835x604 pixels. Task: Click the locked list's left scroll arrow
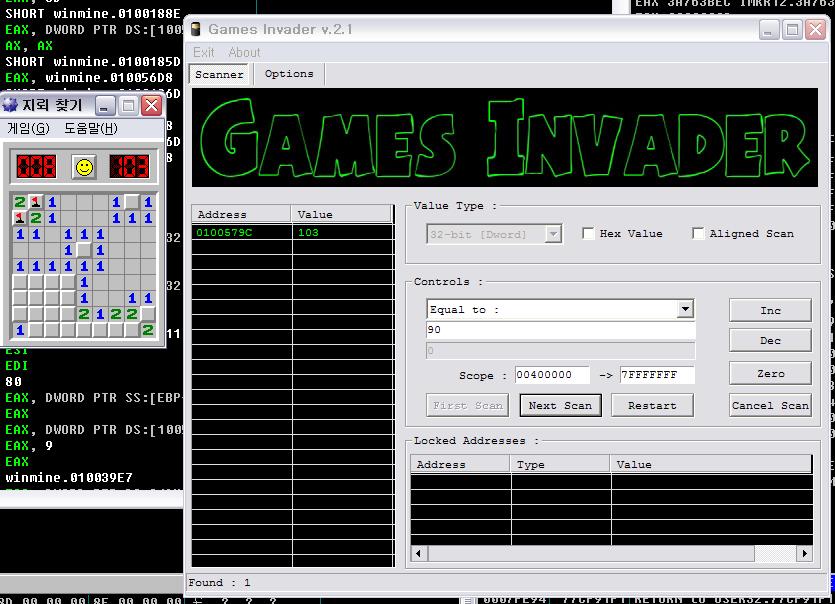pos(419,553)
